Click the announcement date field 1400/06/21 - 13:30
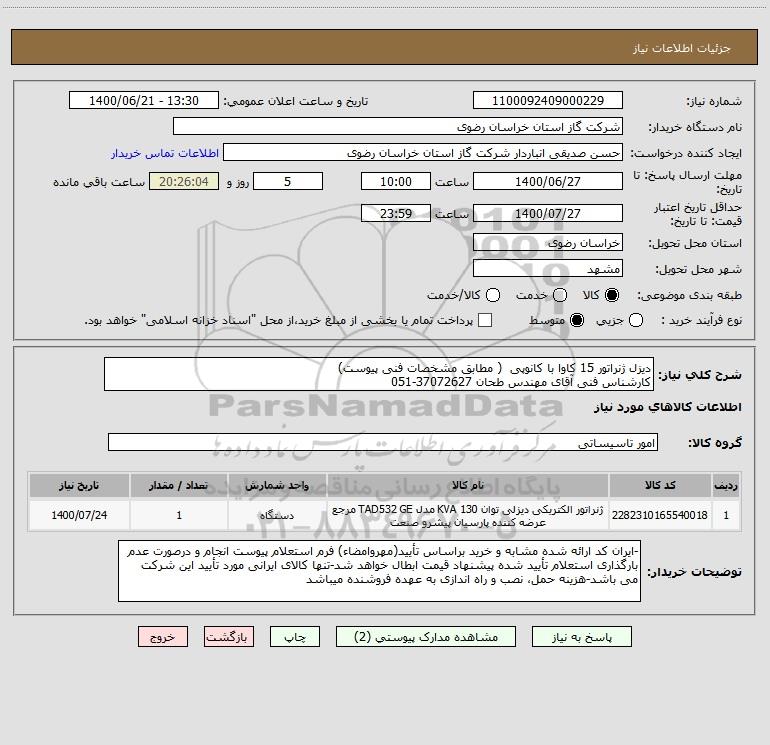 point(144,101)
